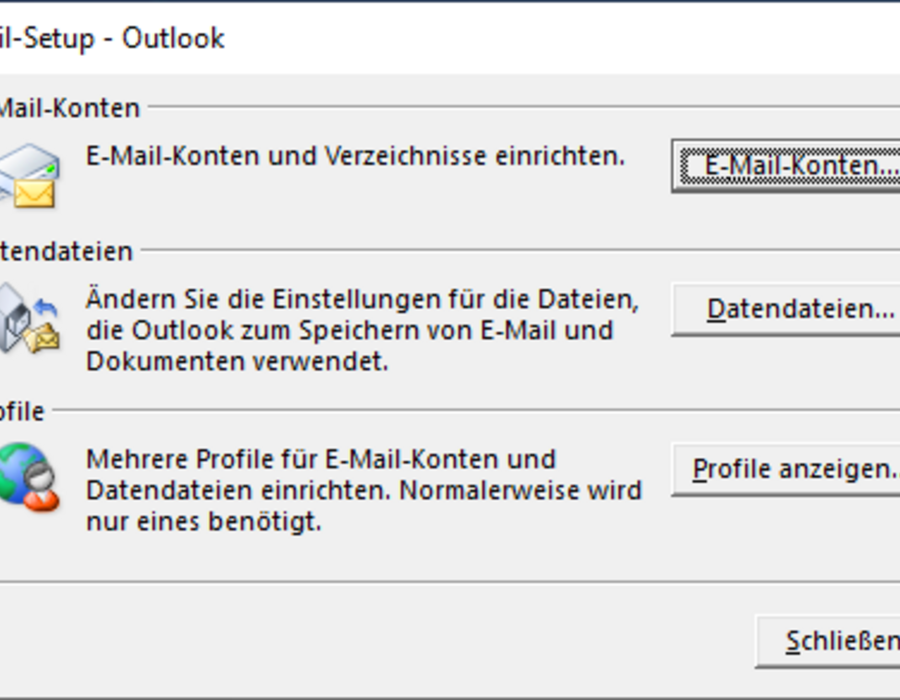Select the Profile anzeigen... button
The height and width of the screenshot is (700, 900).
pyautogui.click(x=786, y=469)
